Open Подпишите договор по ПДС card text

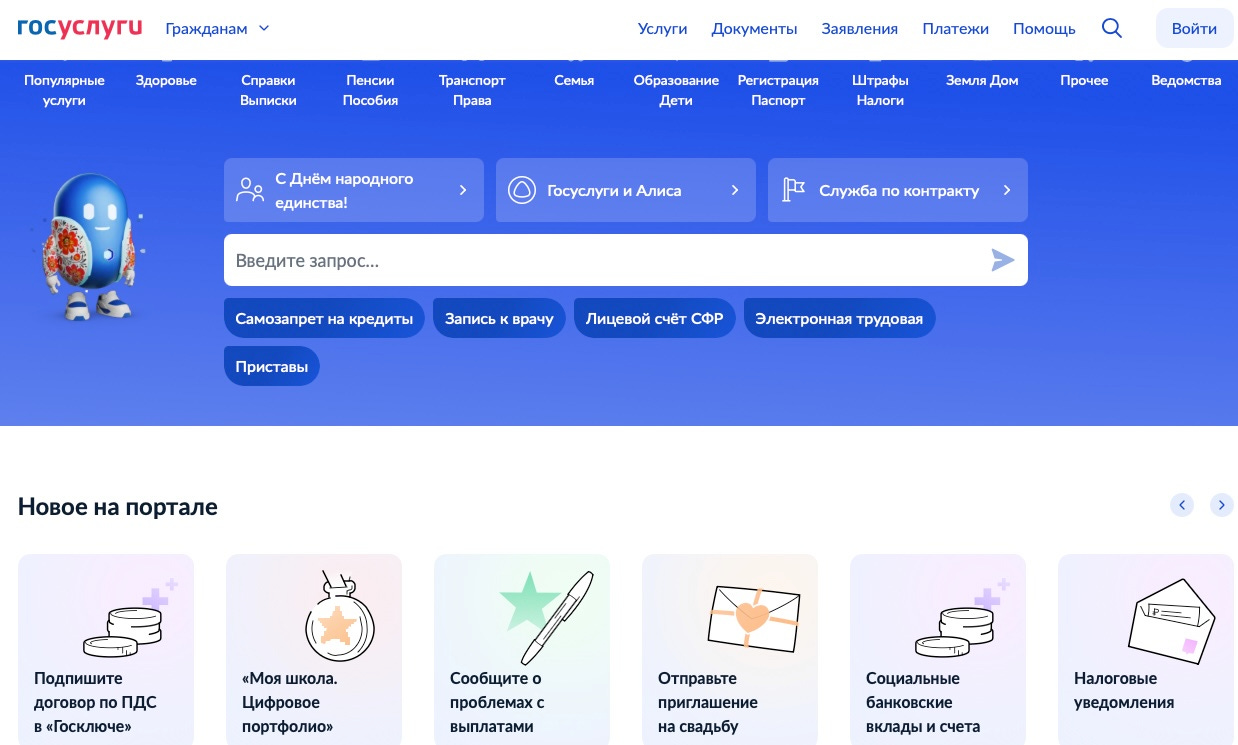(x=95, y=702)
